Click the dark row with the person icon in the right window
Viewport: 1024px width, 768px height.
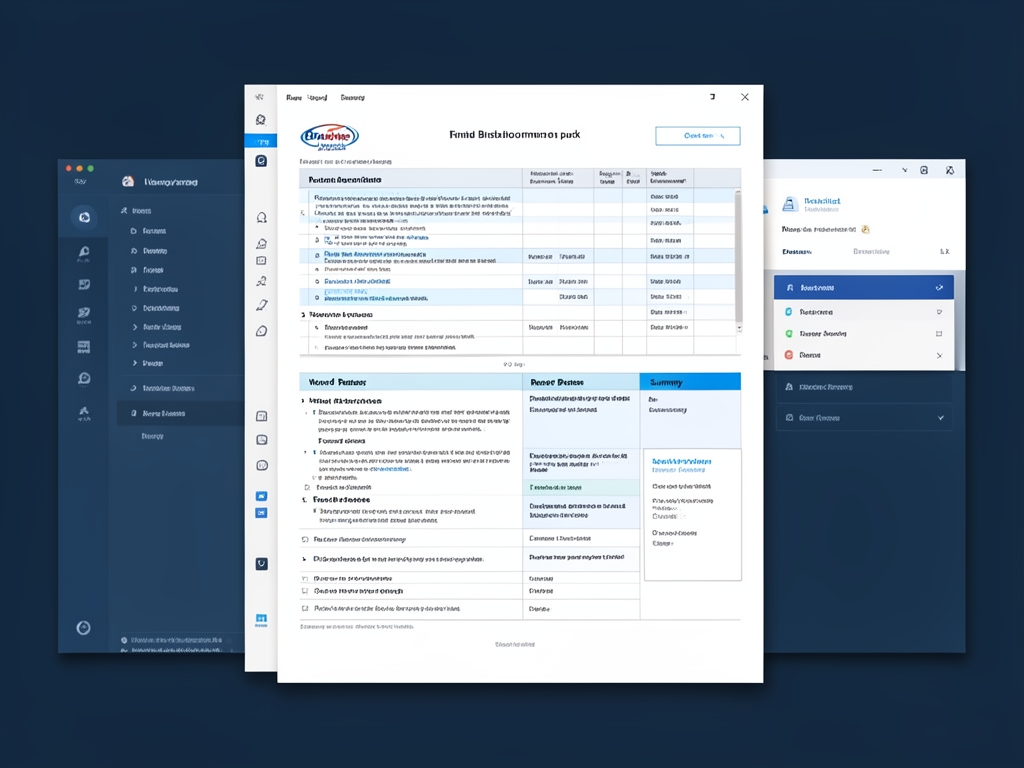tap(863, 387)
